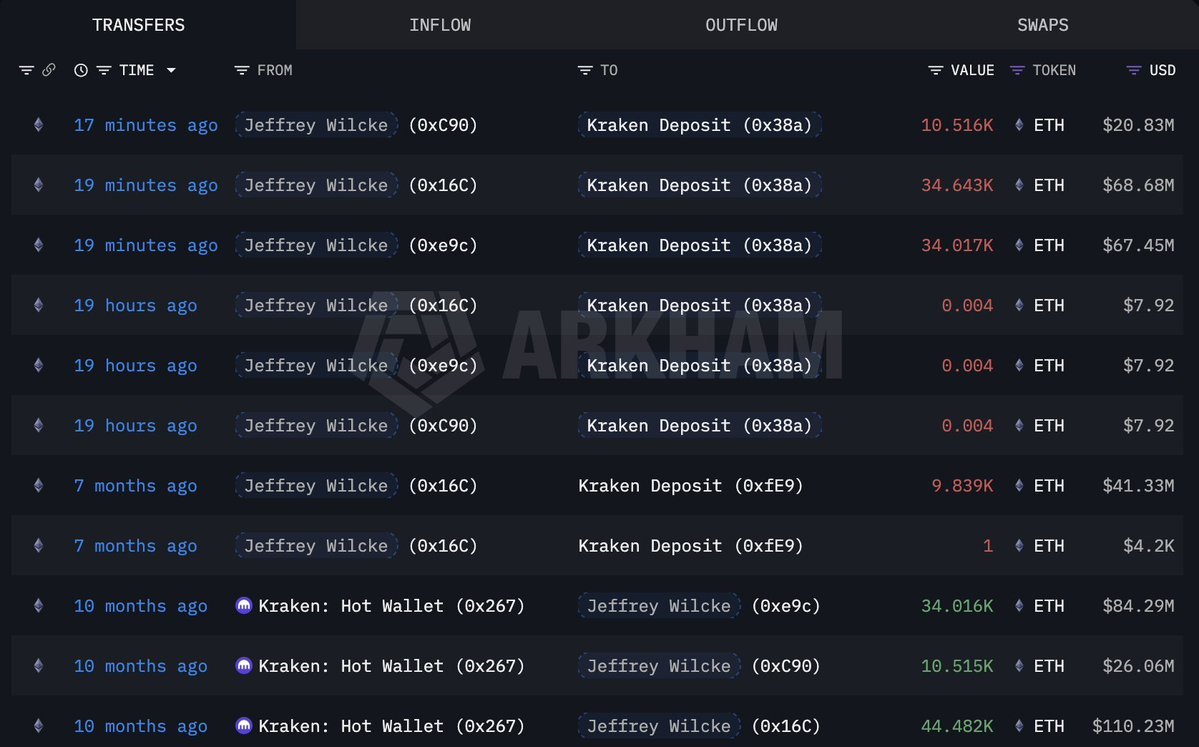Viewport: 1199px width, 747px height.
Task: Open the TIME column filter icon
Action: (103, 70)
